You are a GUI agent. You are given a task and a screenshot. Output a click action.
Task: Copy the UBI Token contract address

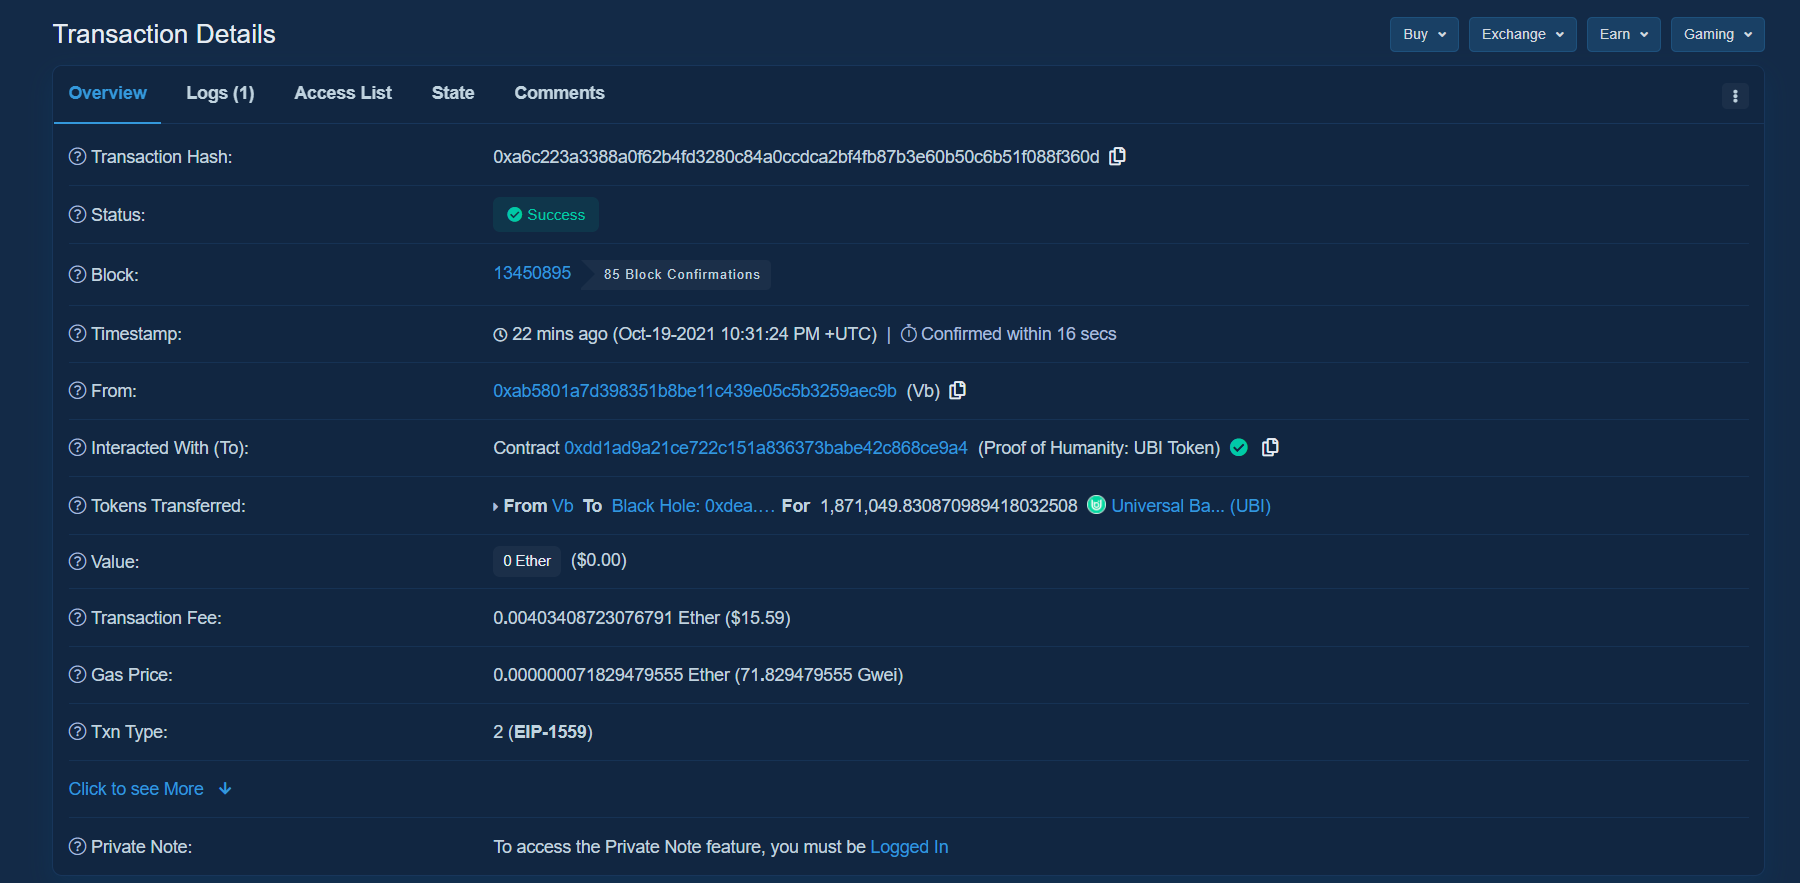[x=1270, y=447]
